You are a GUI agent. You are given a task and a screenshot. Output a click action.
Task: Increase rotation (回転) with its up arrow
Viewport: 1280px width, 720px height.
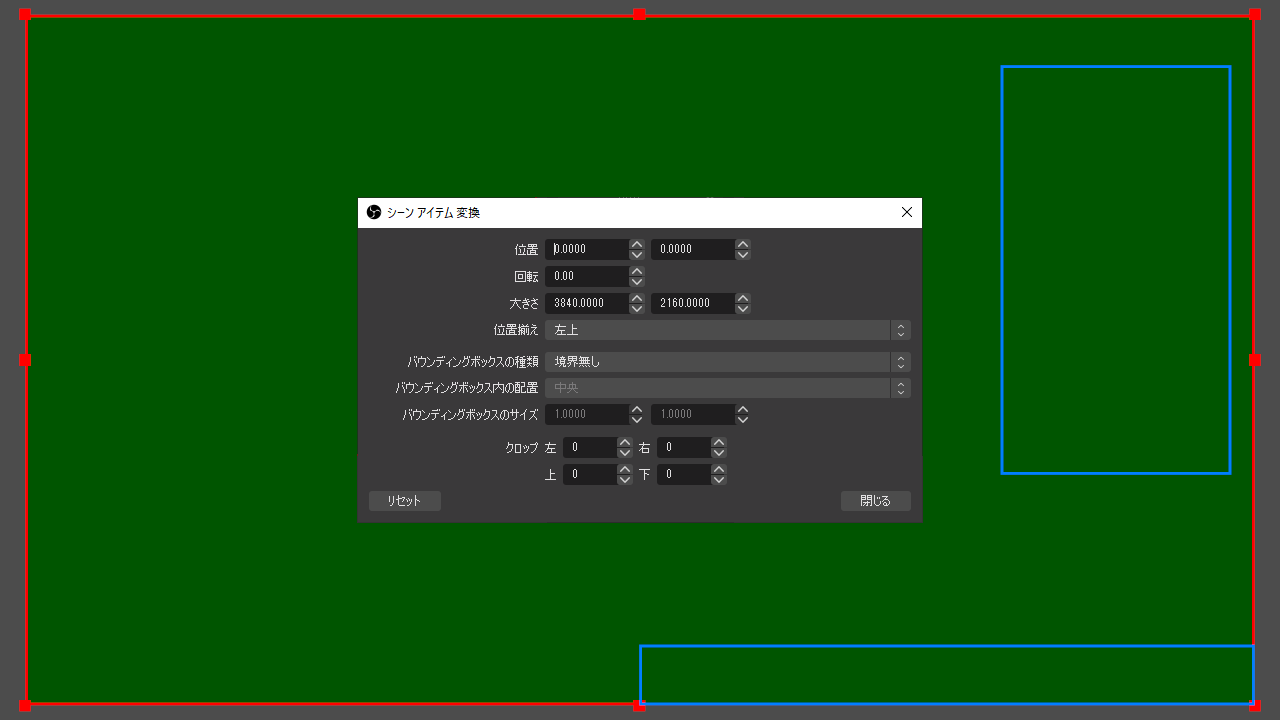pos(637,271)
